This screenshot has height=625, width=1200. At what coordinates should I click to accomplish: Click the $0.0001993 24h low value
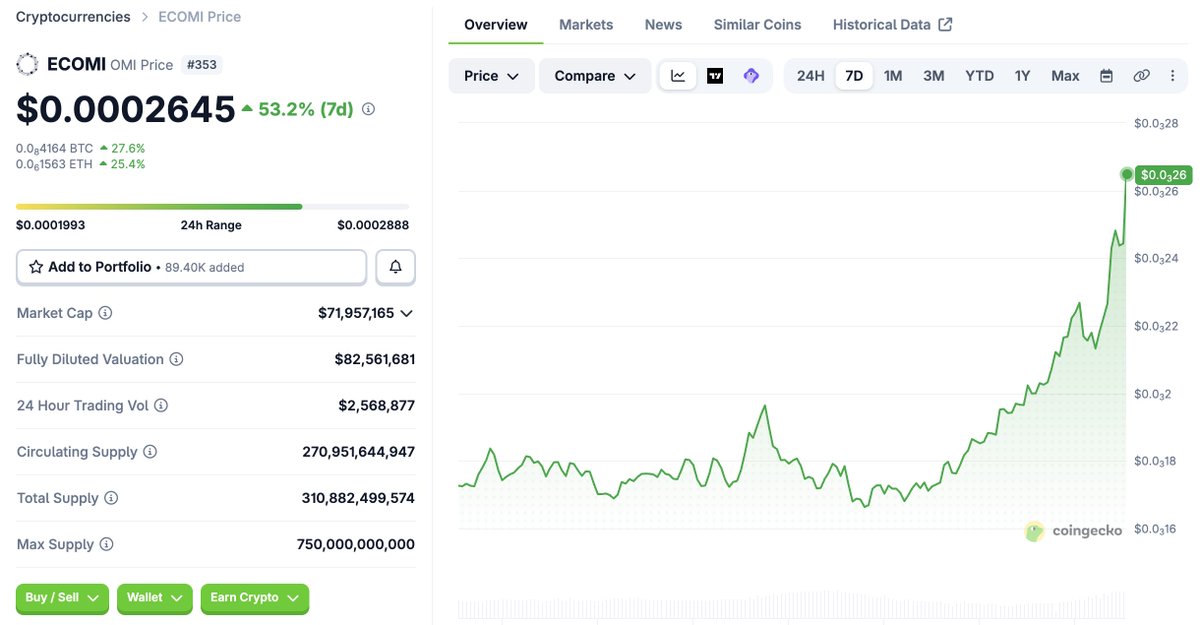pos(50,225)
